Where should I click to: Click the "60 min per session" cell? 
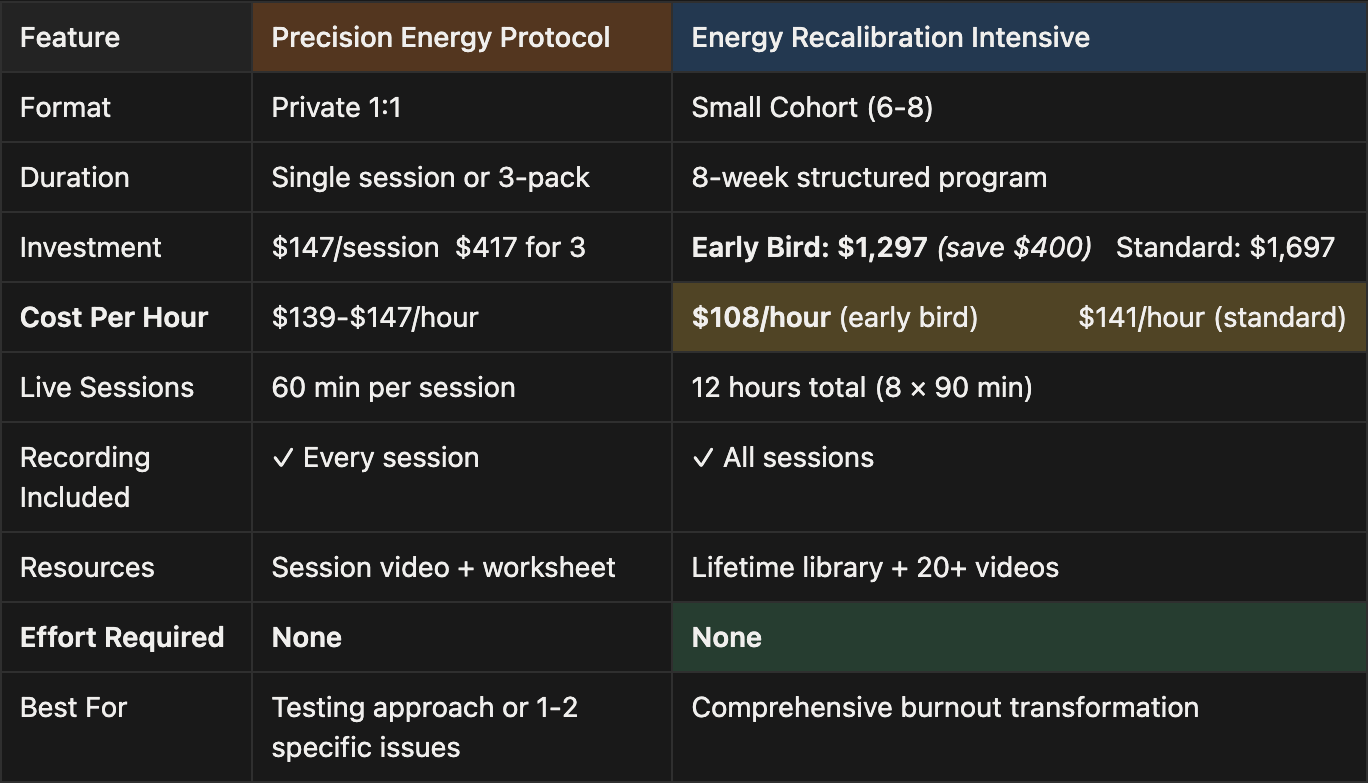[x=393, y=388]
